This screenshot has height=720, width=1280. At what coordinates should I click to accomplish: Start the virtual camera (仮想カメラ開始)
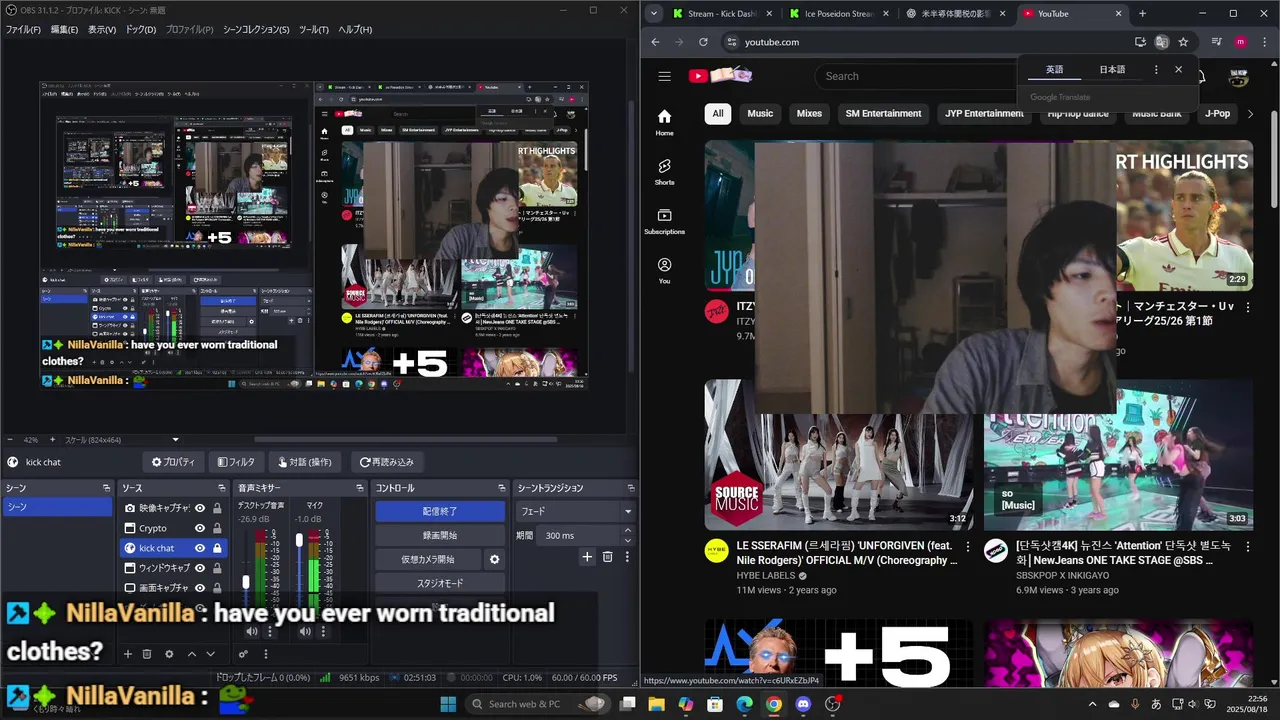[428, 559]
